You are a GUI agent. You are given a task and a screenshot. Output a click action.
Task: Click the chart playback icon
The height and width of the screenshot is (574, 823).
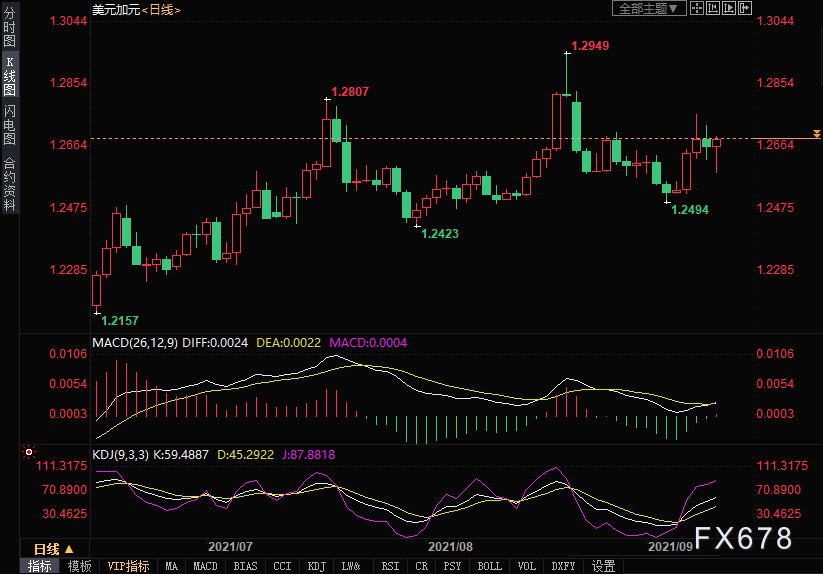point(728,9)
